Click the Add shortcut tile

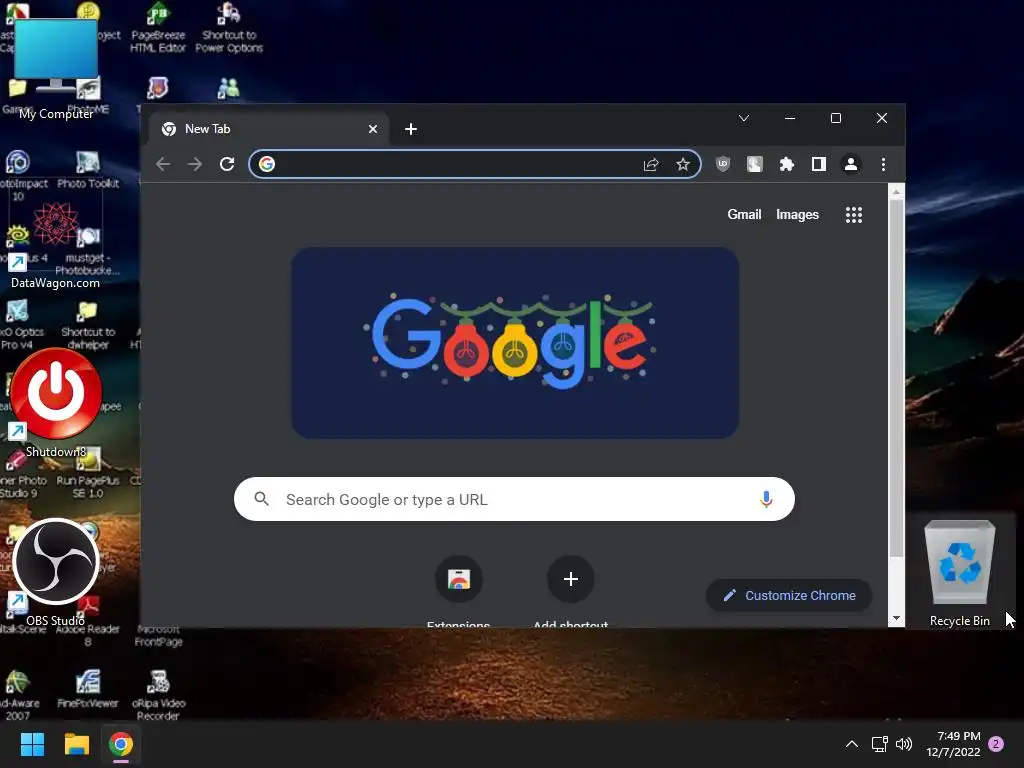click(570, 591)
